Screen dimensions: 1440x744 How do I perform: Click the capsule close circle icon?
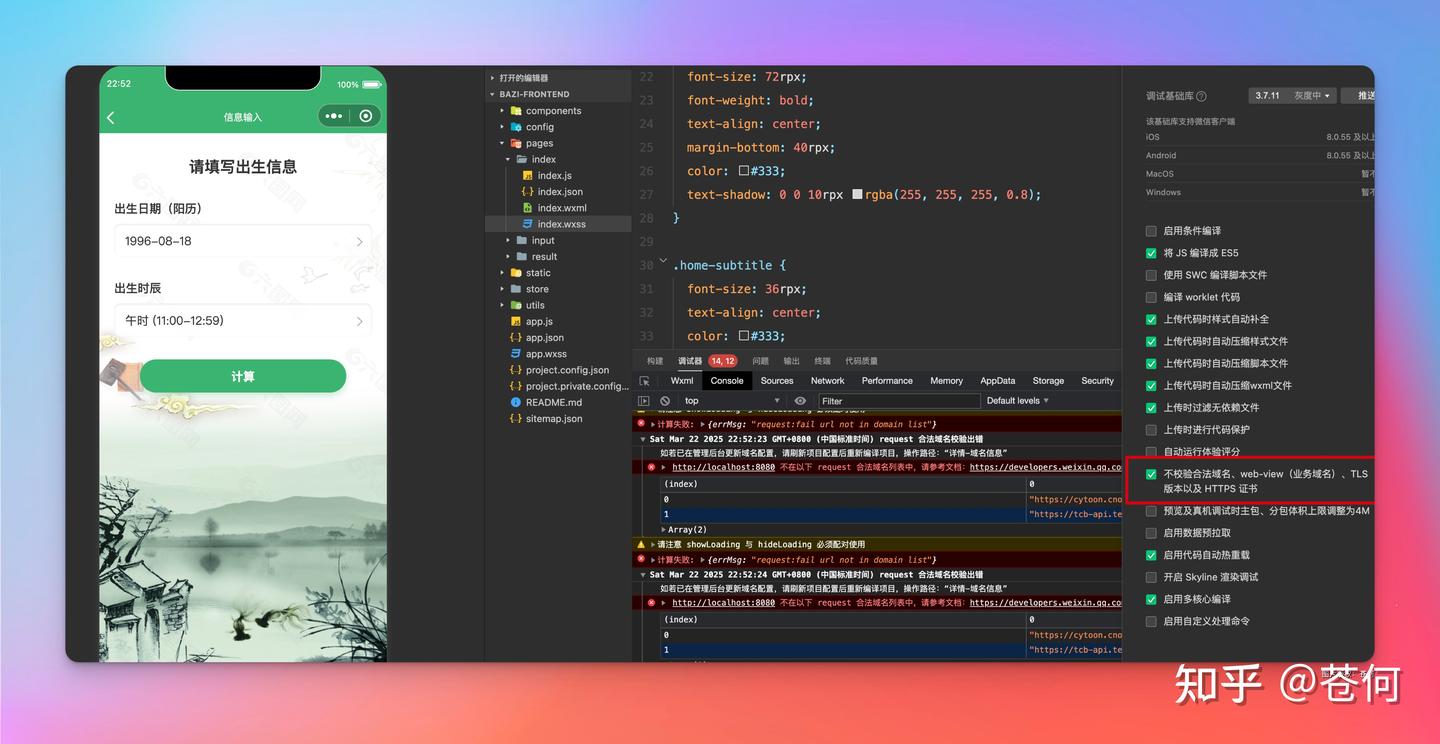(x=366, y=116)
